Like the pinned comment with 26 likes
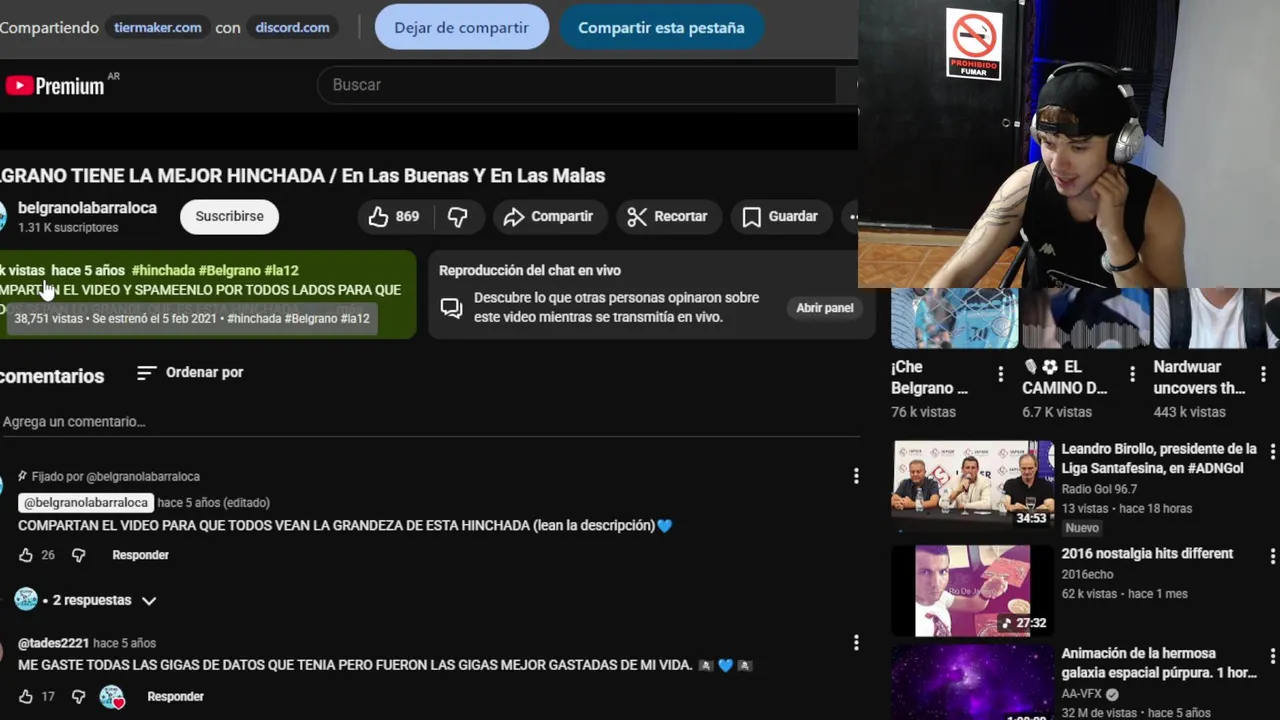The image size is (1280, 720). [26, 555]
